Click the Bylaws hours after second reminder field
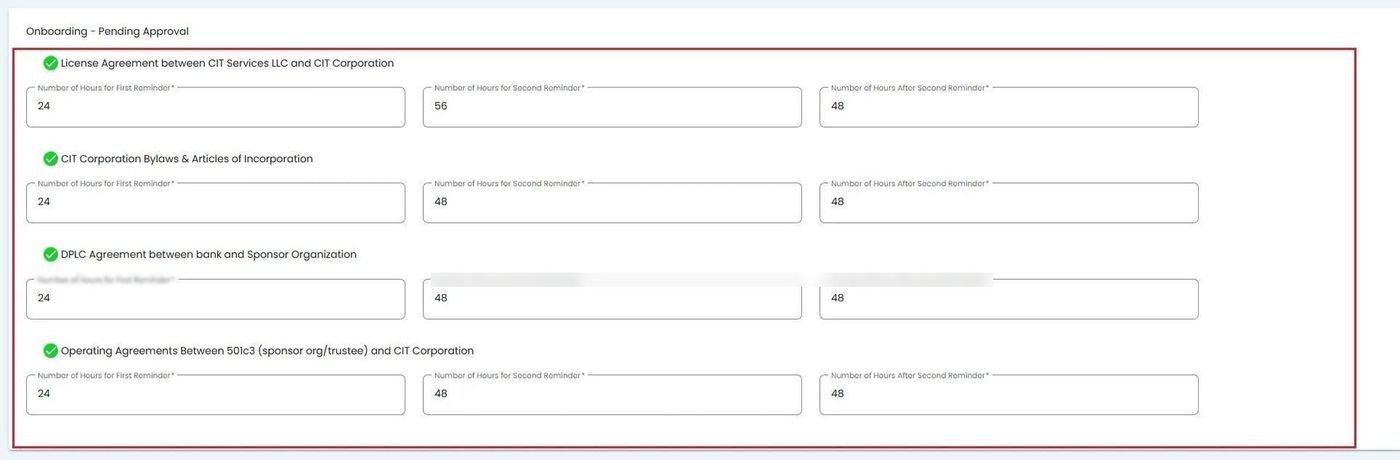 point(1008,203)
